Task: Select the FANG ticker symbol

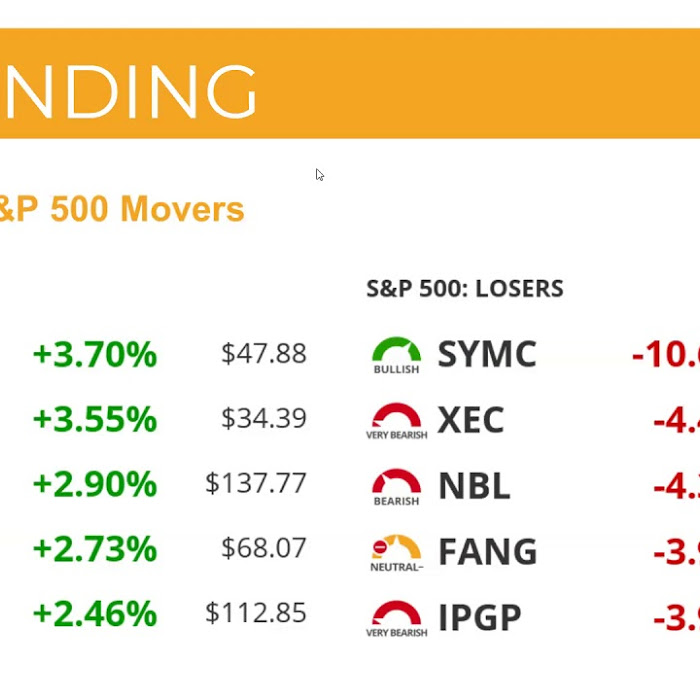Action: [x=487, y=551]
